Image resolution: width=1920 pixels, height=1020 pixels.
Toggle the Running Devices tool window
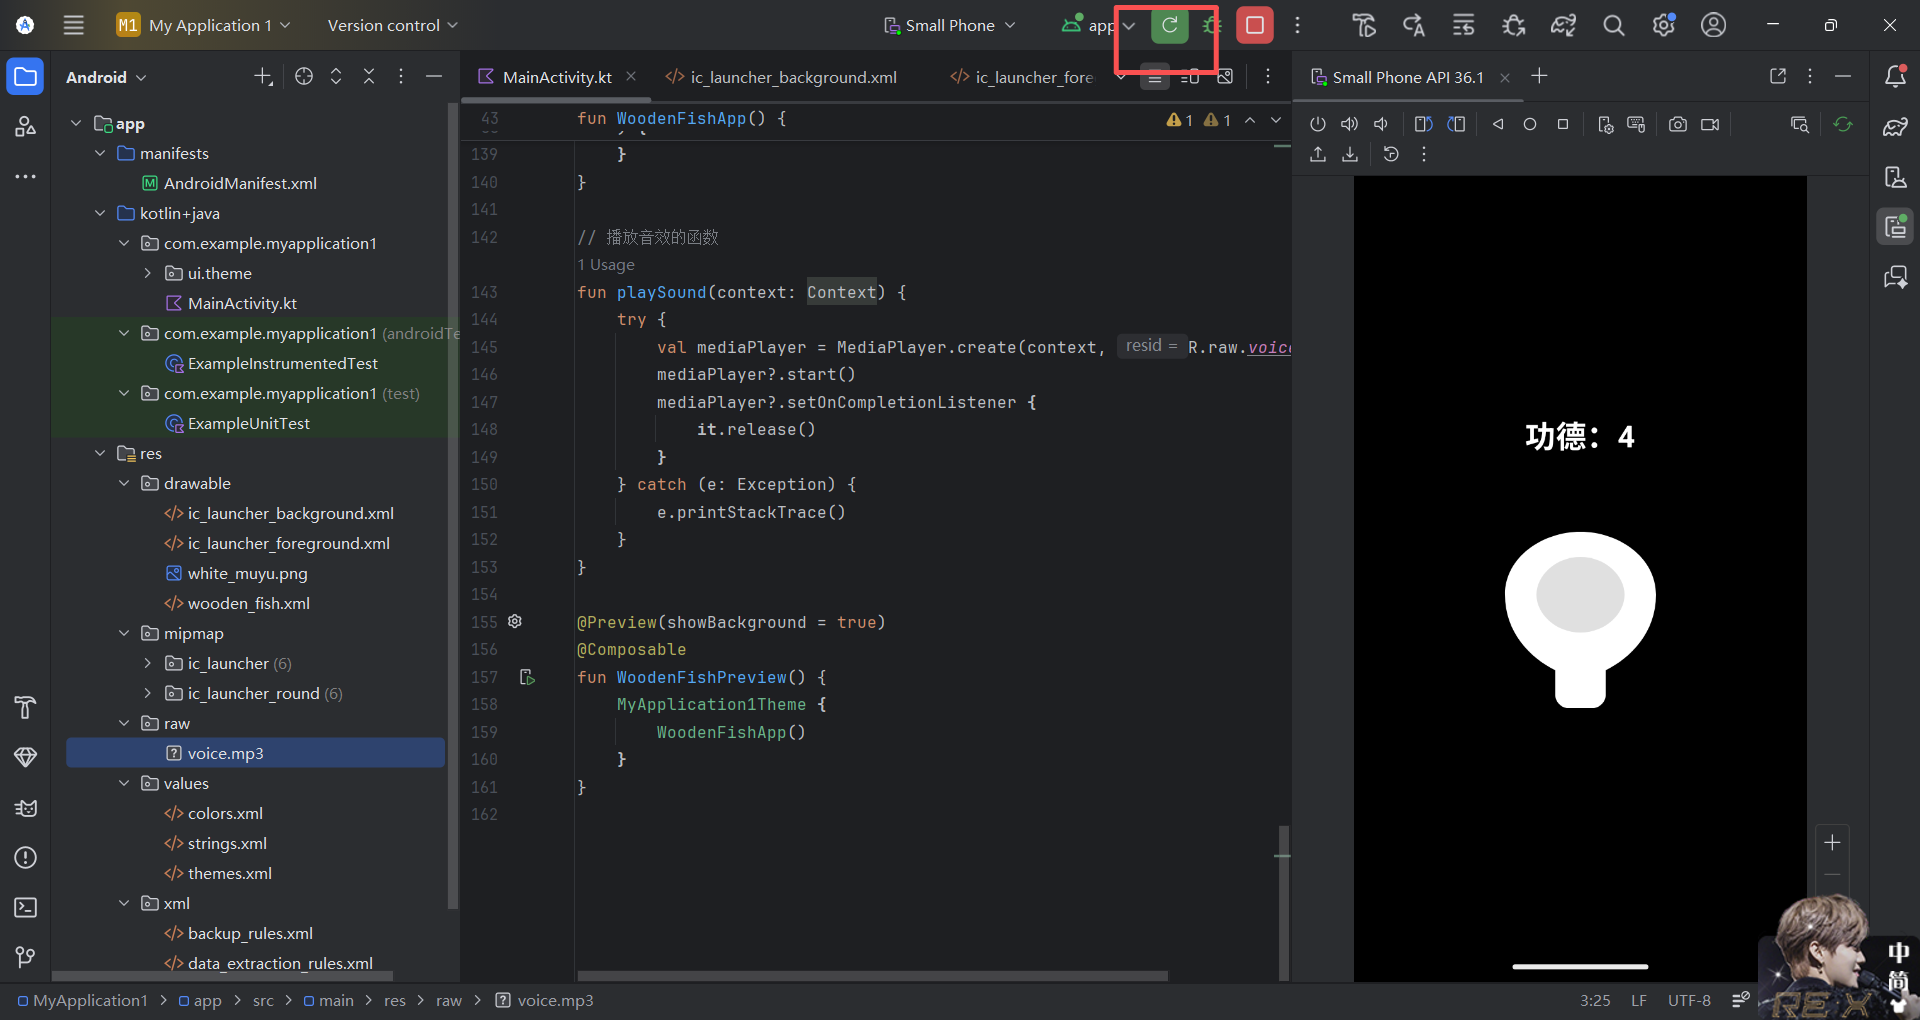coord(1895,227)
